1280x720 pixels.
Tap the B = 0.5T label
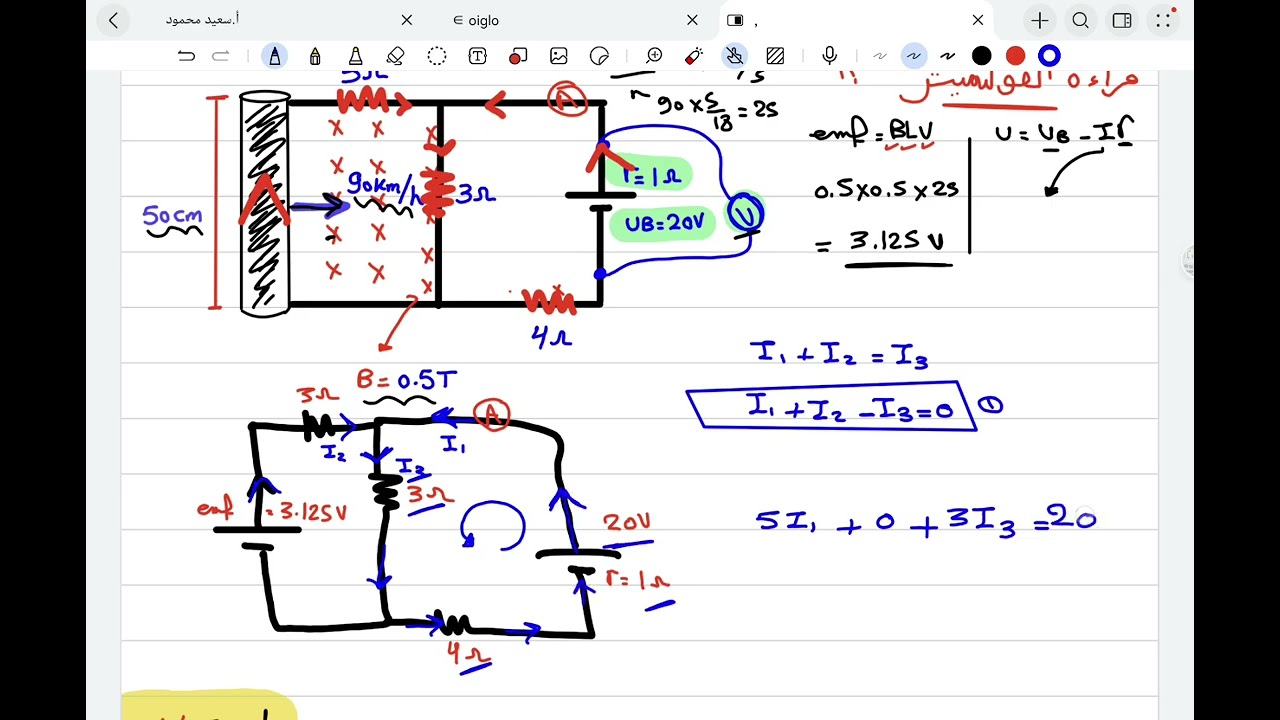point(406,380)
